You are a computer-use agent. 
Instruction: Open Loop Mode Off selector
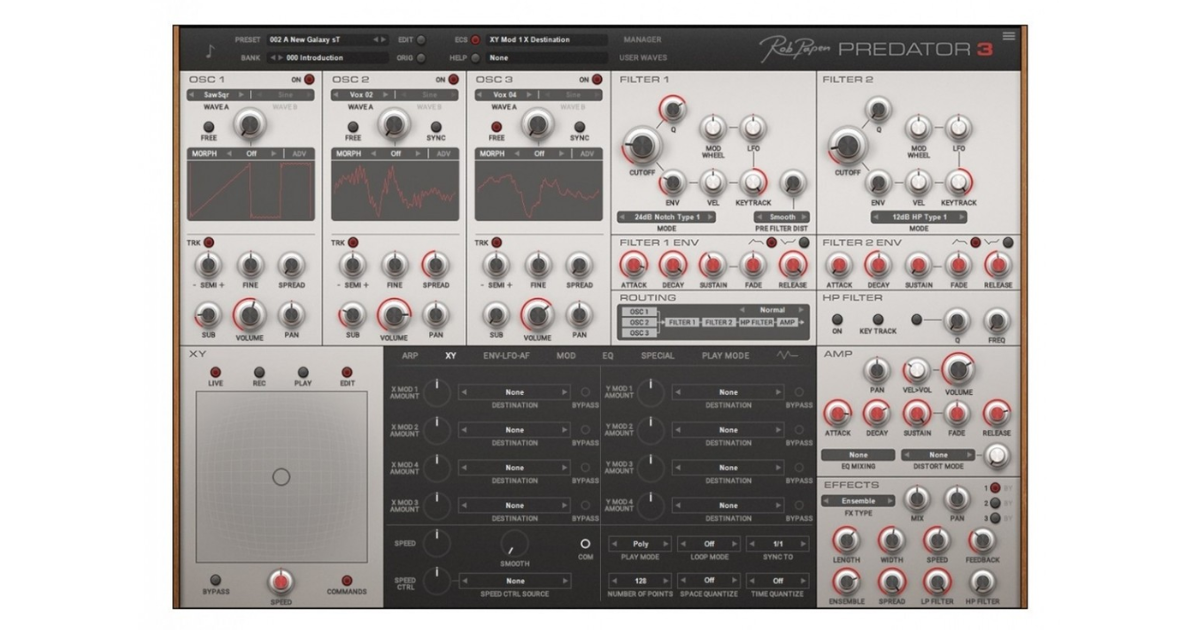pos(708,543)
